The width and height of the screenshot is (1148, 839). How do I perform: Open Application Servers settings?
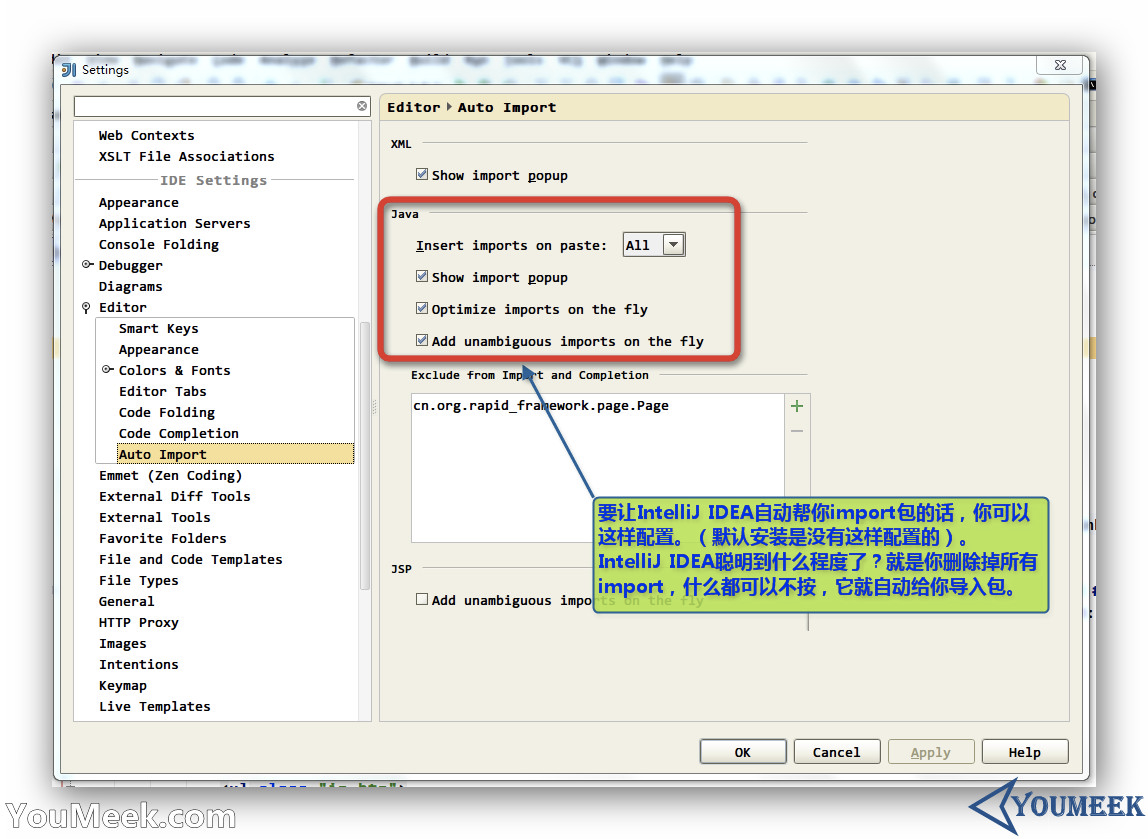pyautogui.click(x=174, y=223)
